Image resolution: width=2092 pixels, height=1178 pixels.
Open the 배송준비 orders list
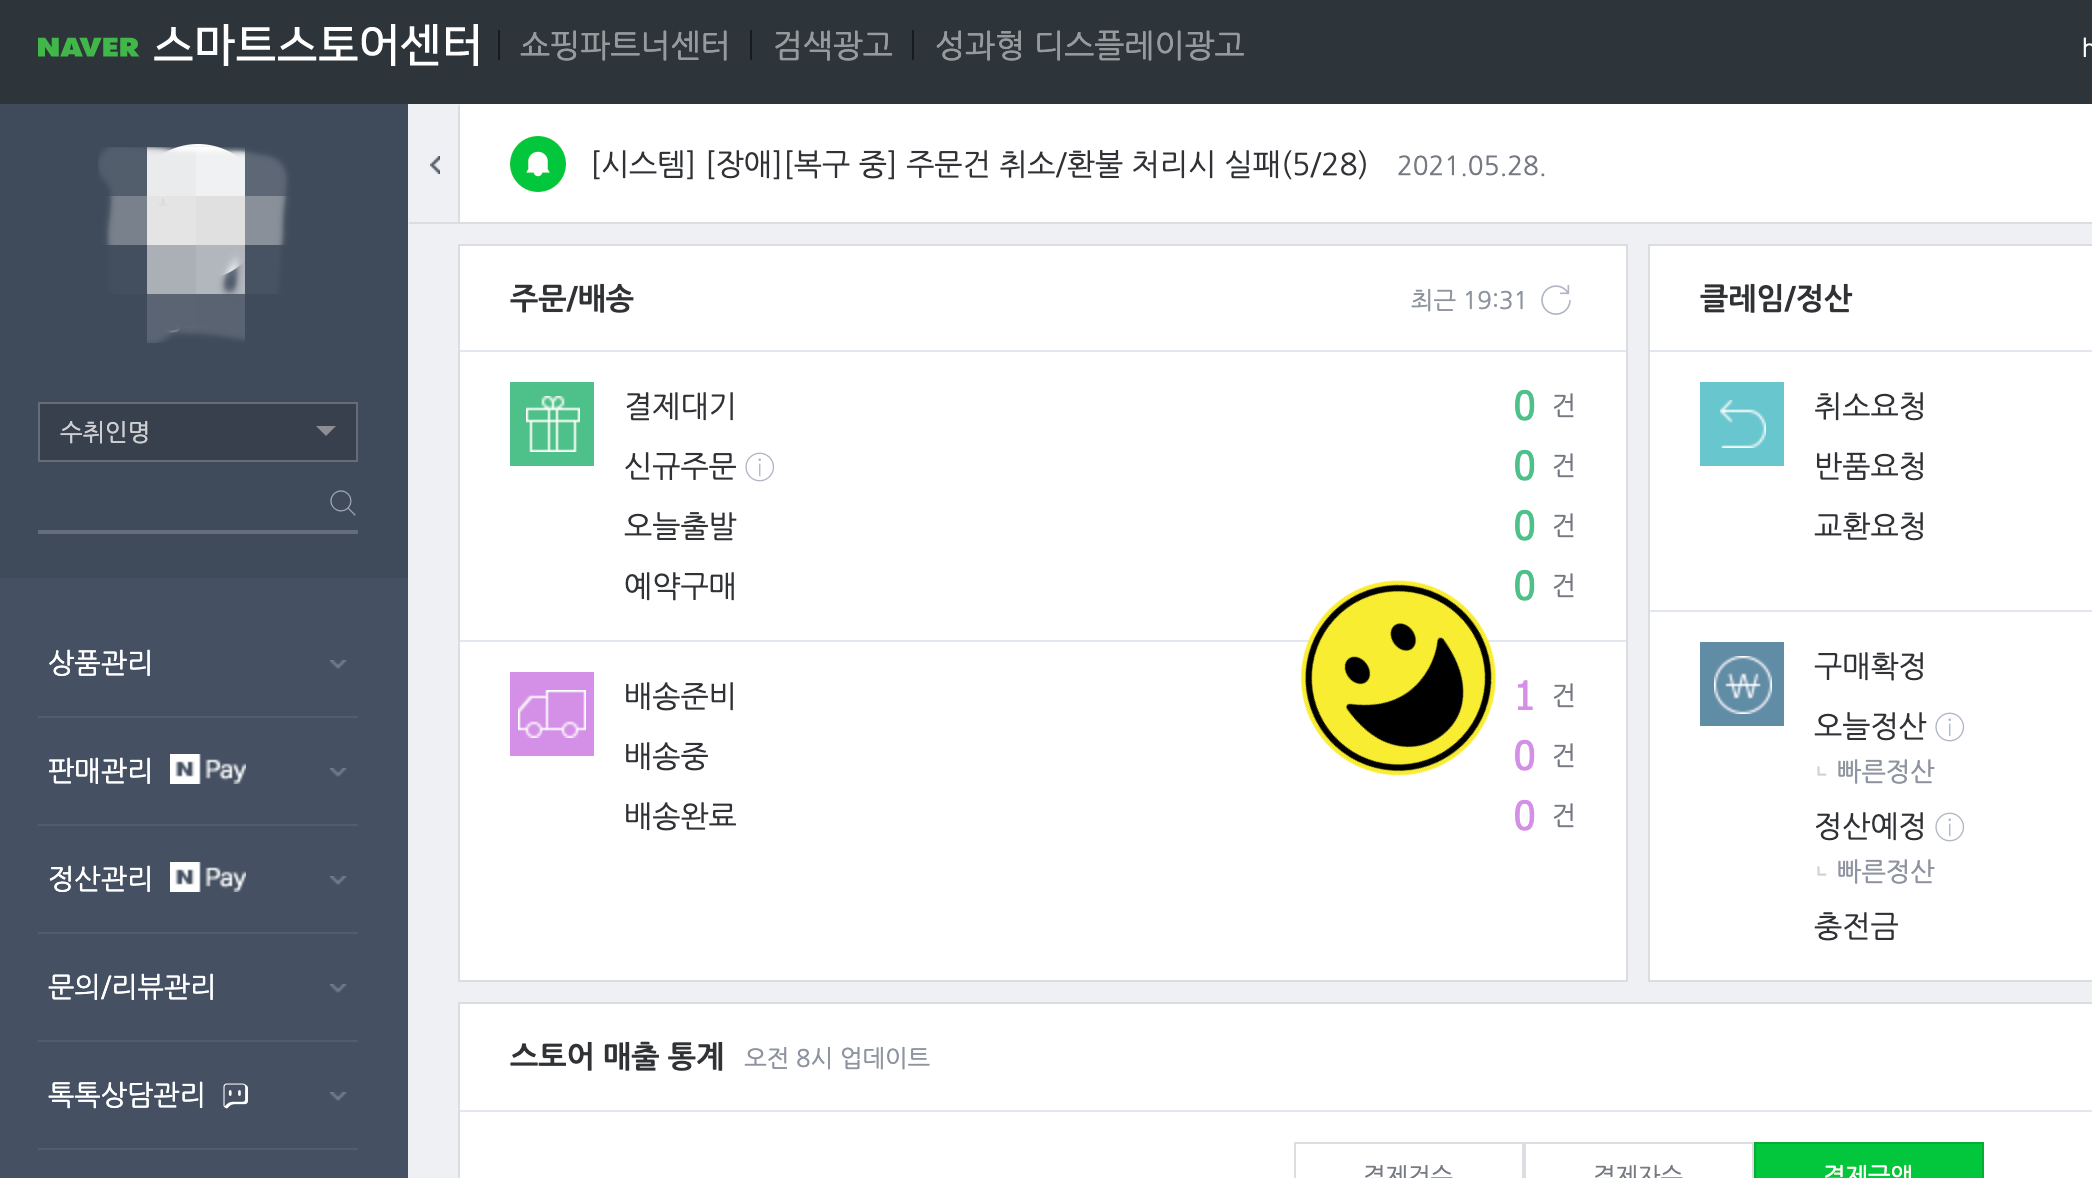point(681,698)
